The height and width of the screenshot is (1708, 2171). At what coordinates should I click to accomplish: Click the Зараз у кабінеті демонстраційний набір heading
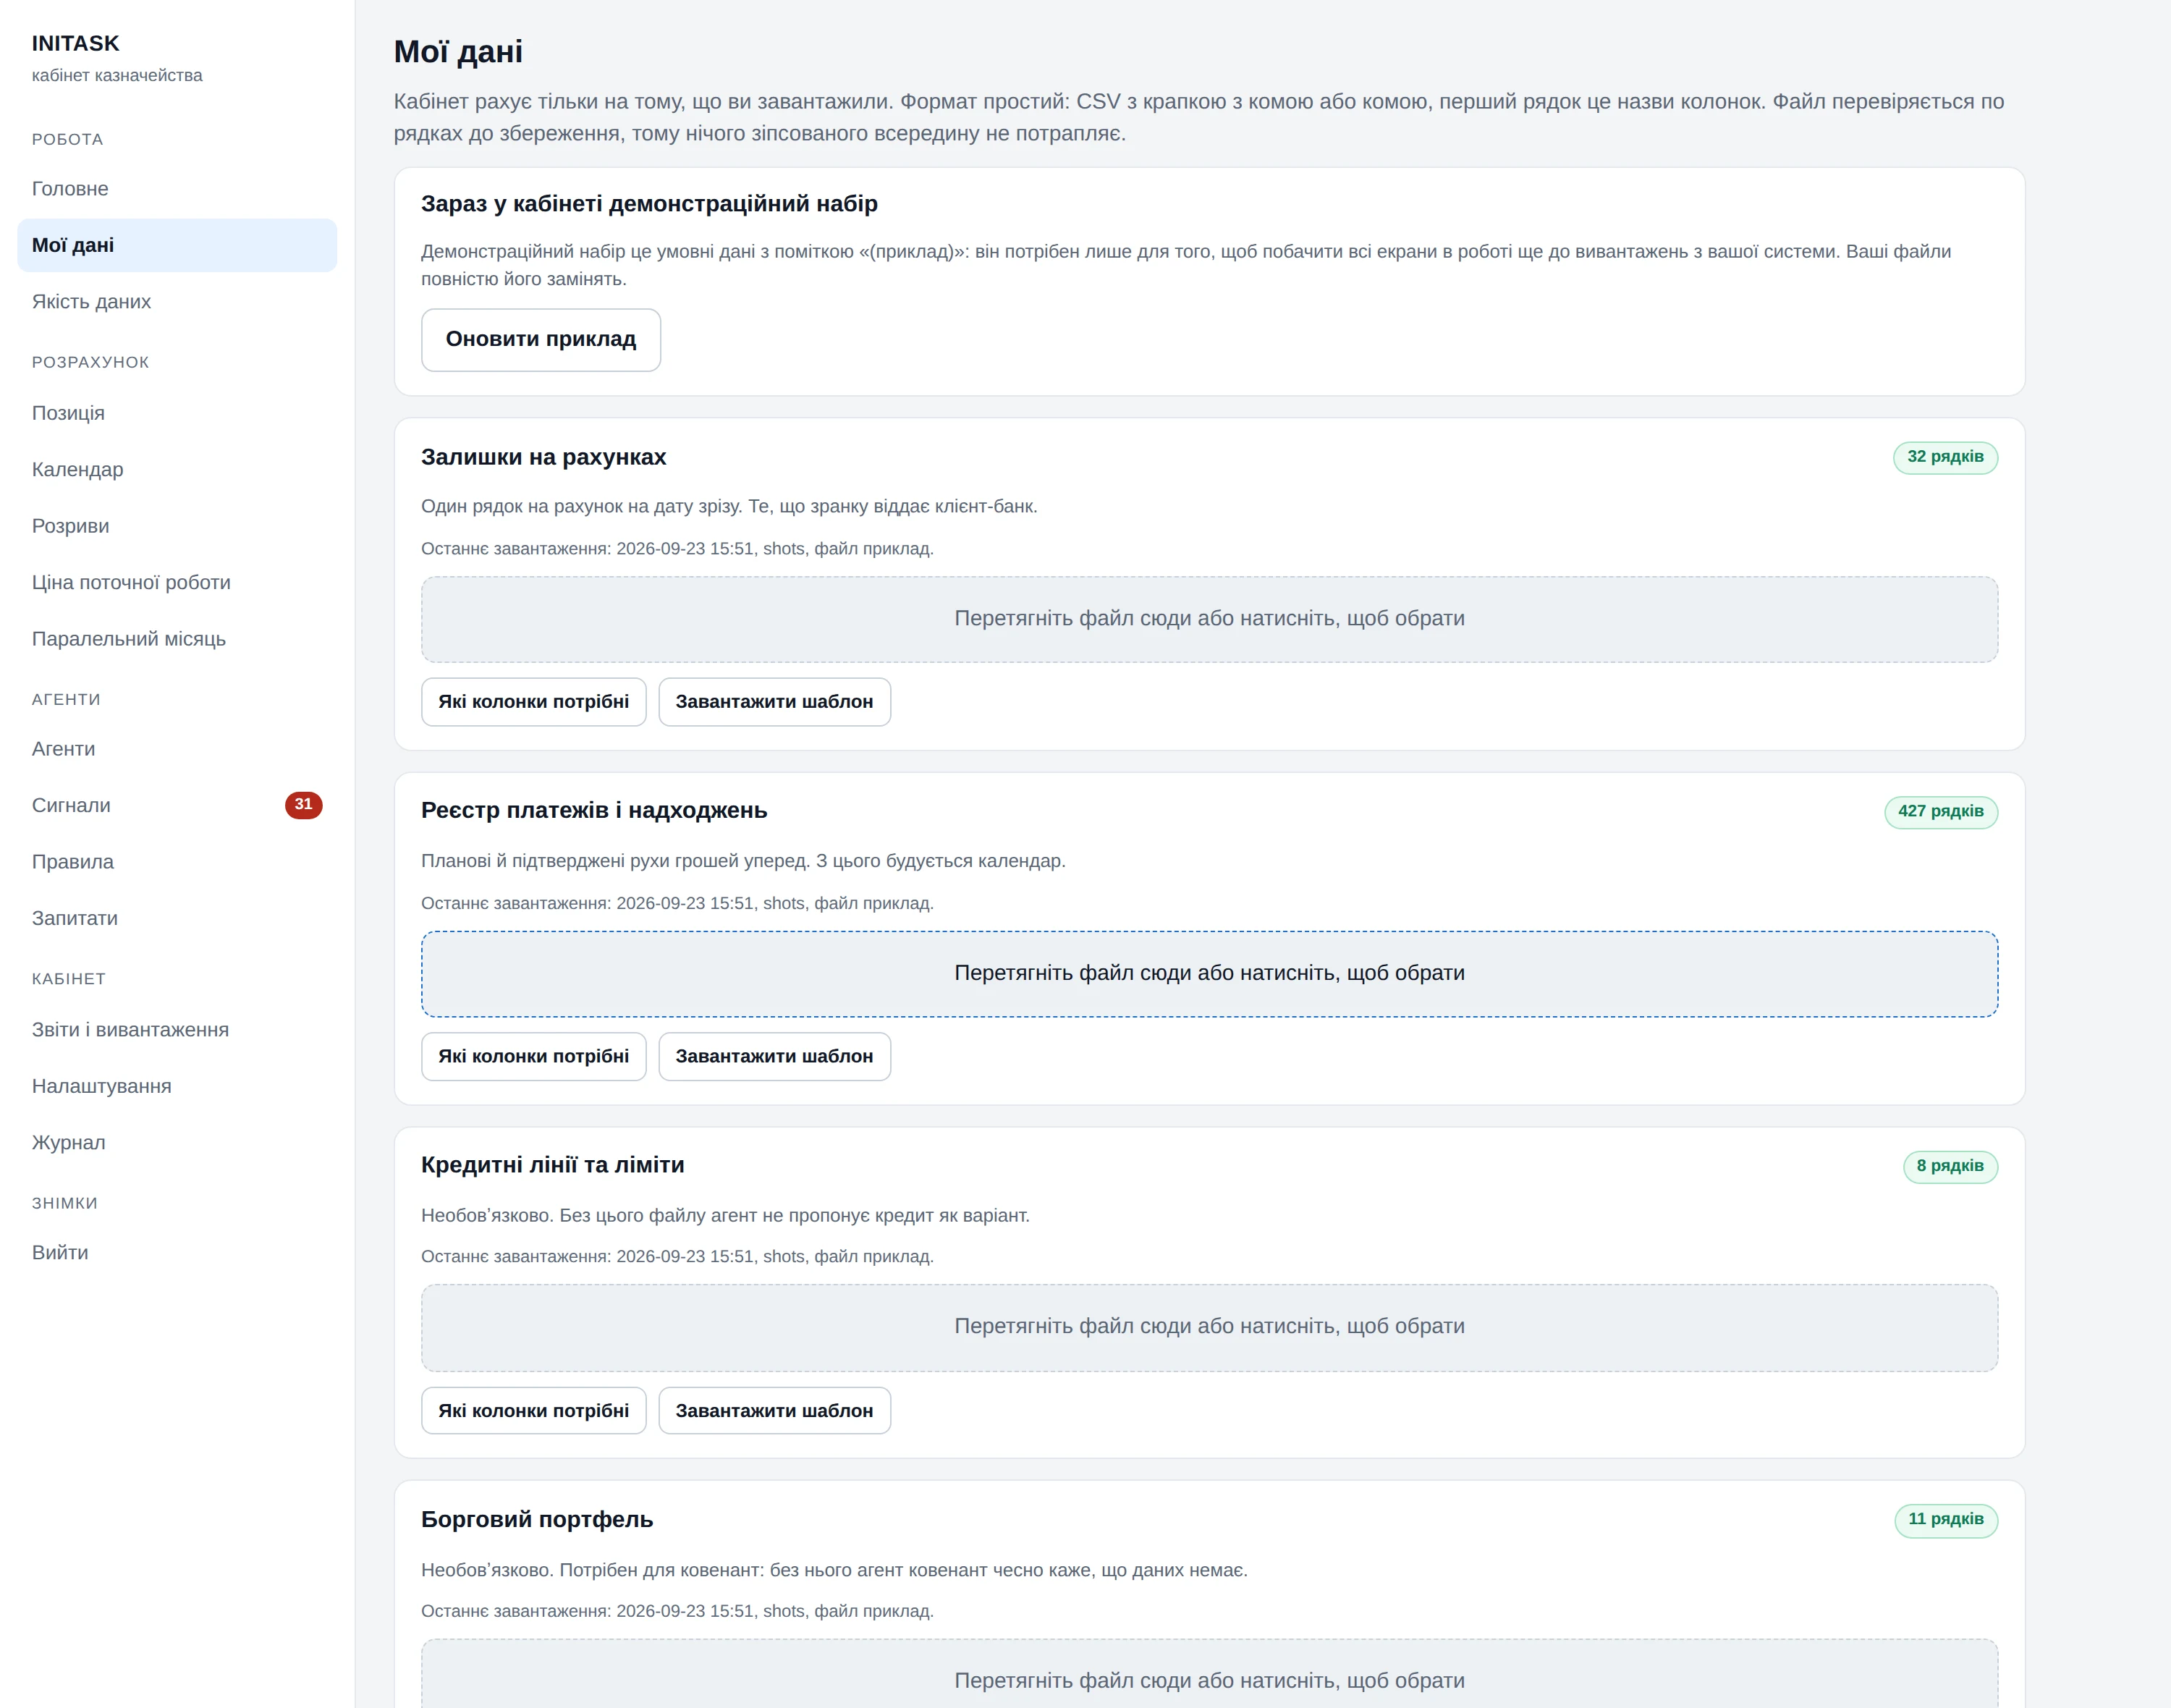[x=649, y=204]
